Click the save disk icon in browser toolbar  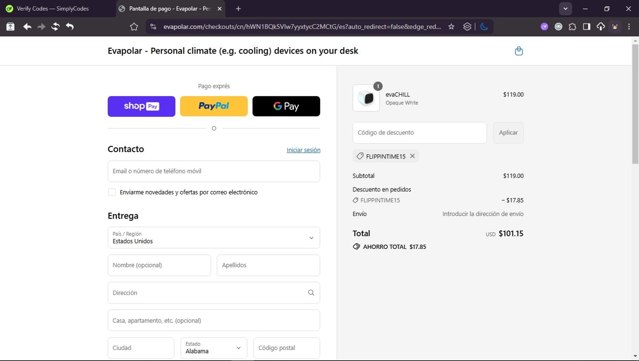pyautogui.click(x=10, y=26)
